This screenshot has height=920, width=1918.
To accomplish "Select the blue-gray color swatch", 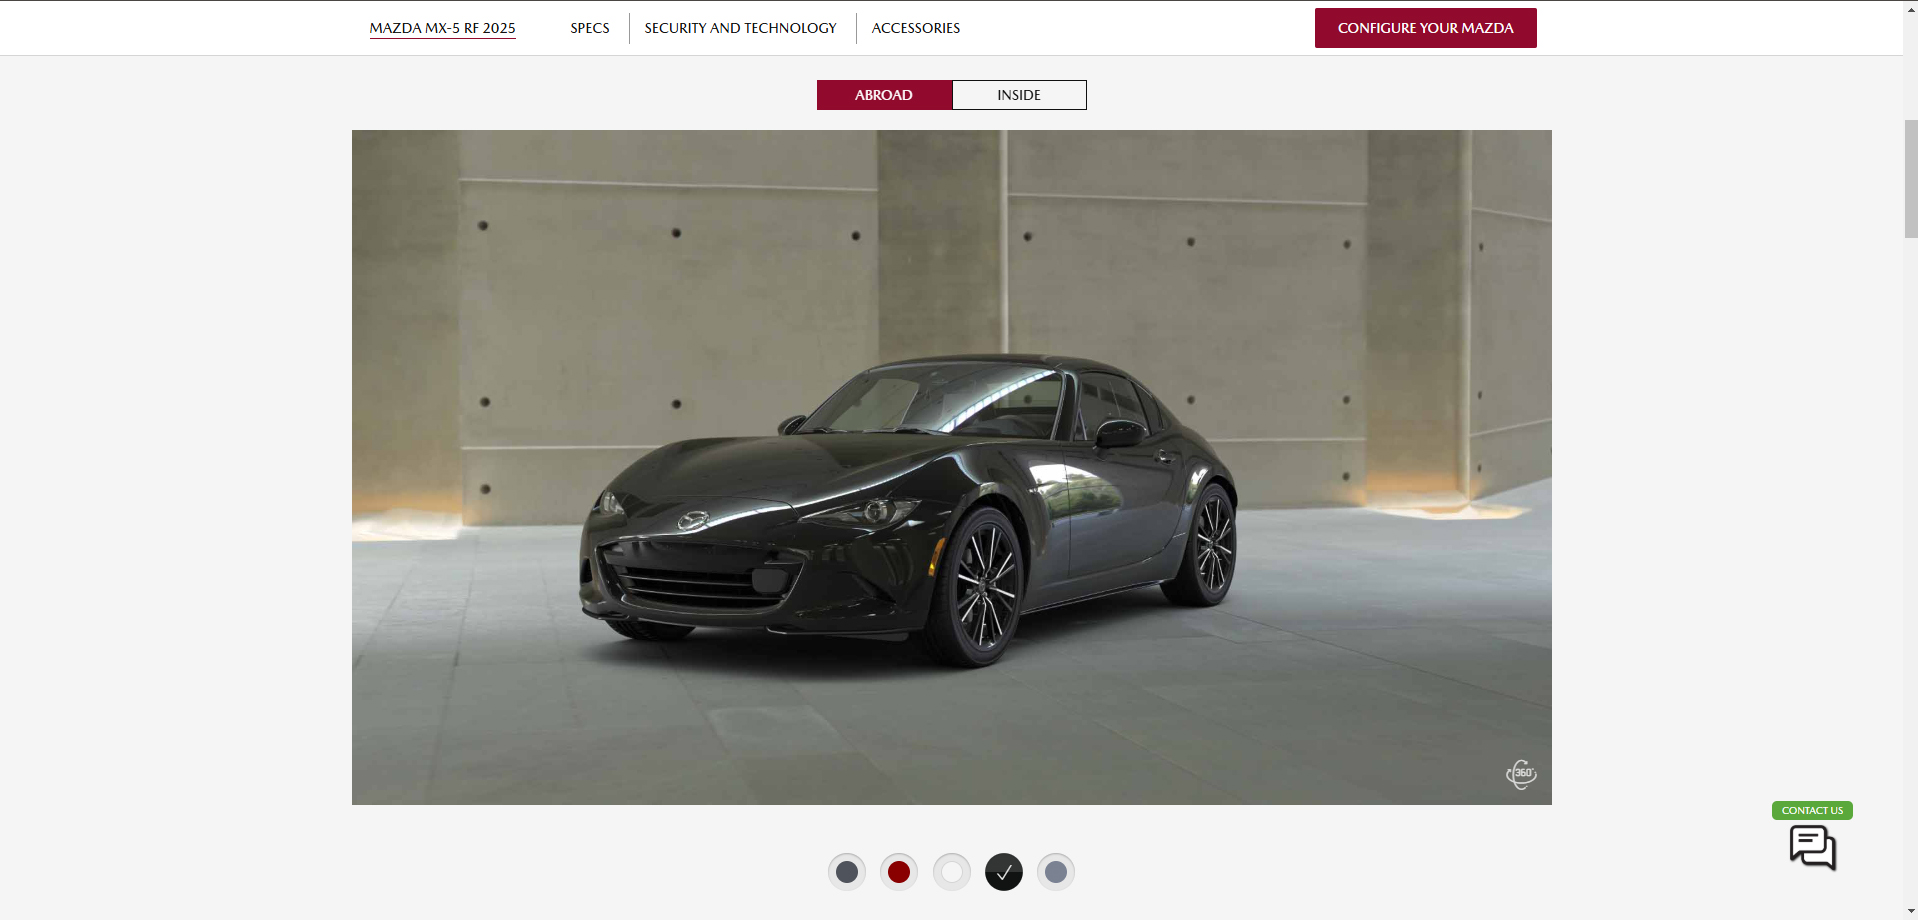I will (1056, 872).
